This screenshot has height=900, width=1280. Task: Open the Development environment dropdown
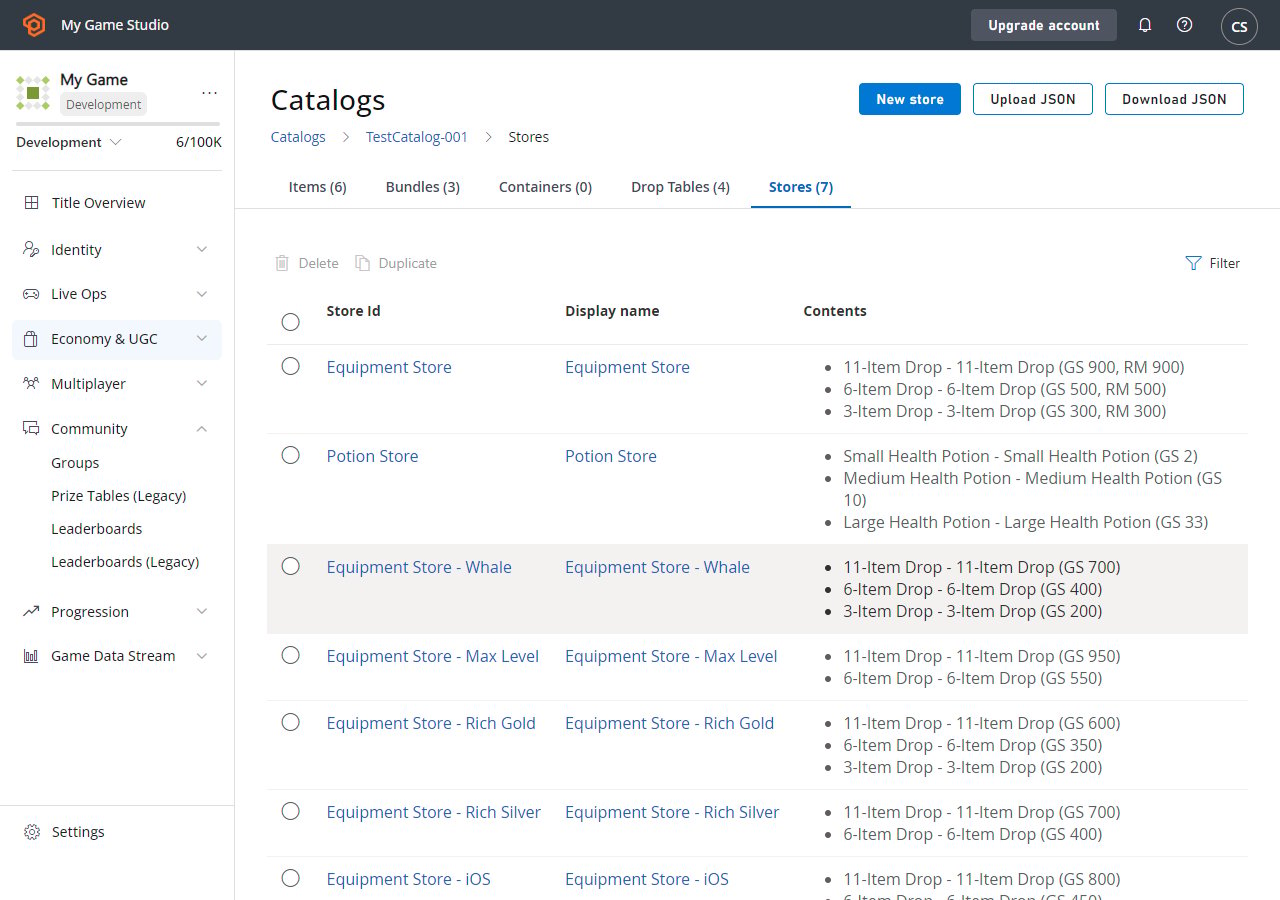tap(69, 142)
